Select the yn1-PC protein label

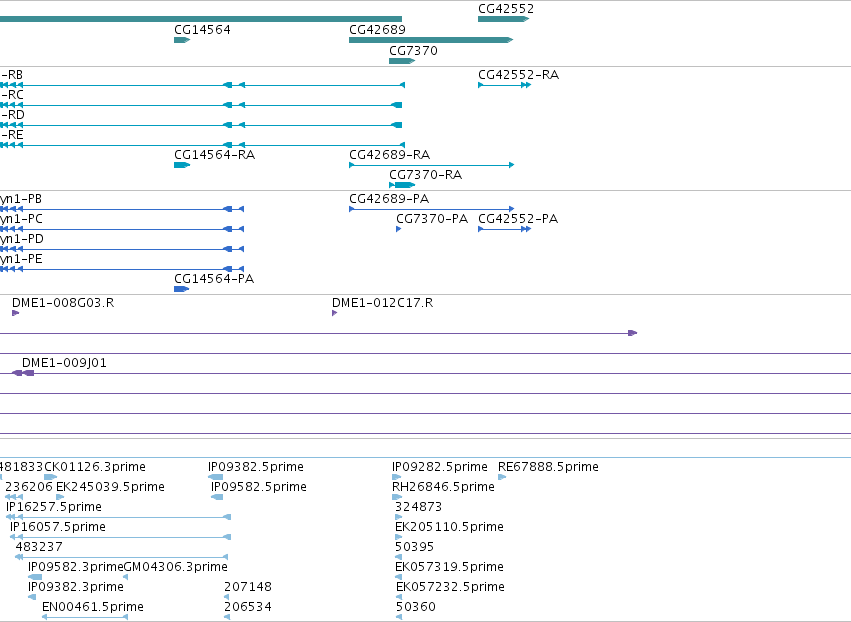pos(21,219)
